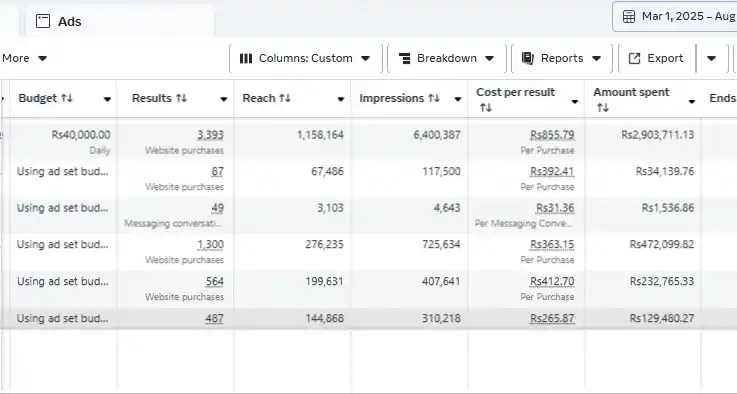Viewport: 737px width, 394px height.
Task: Click the 564 results link
Action: [215, 282]
